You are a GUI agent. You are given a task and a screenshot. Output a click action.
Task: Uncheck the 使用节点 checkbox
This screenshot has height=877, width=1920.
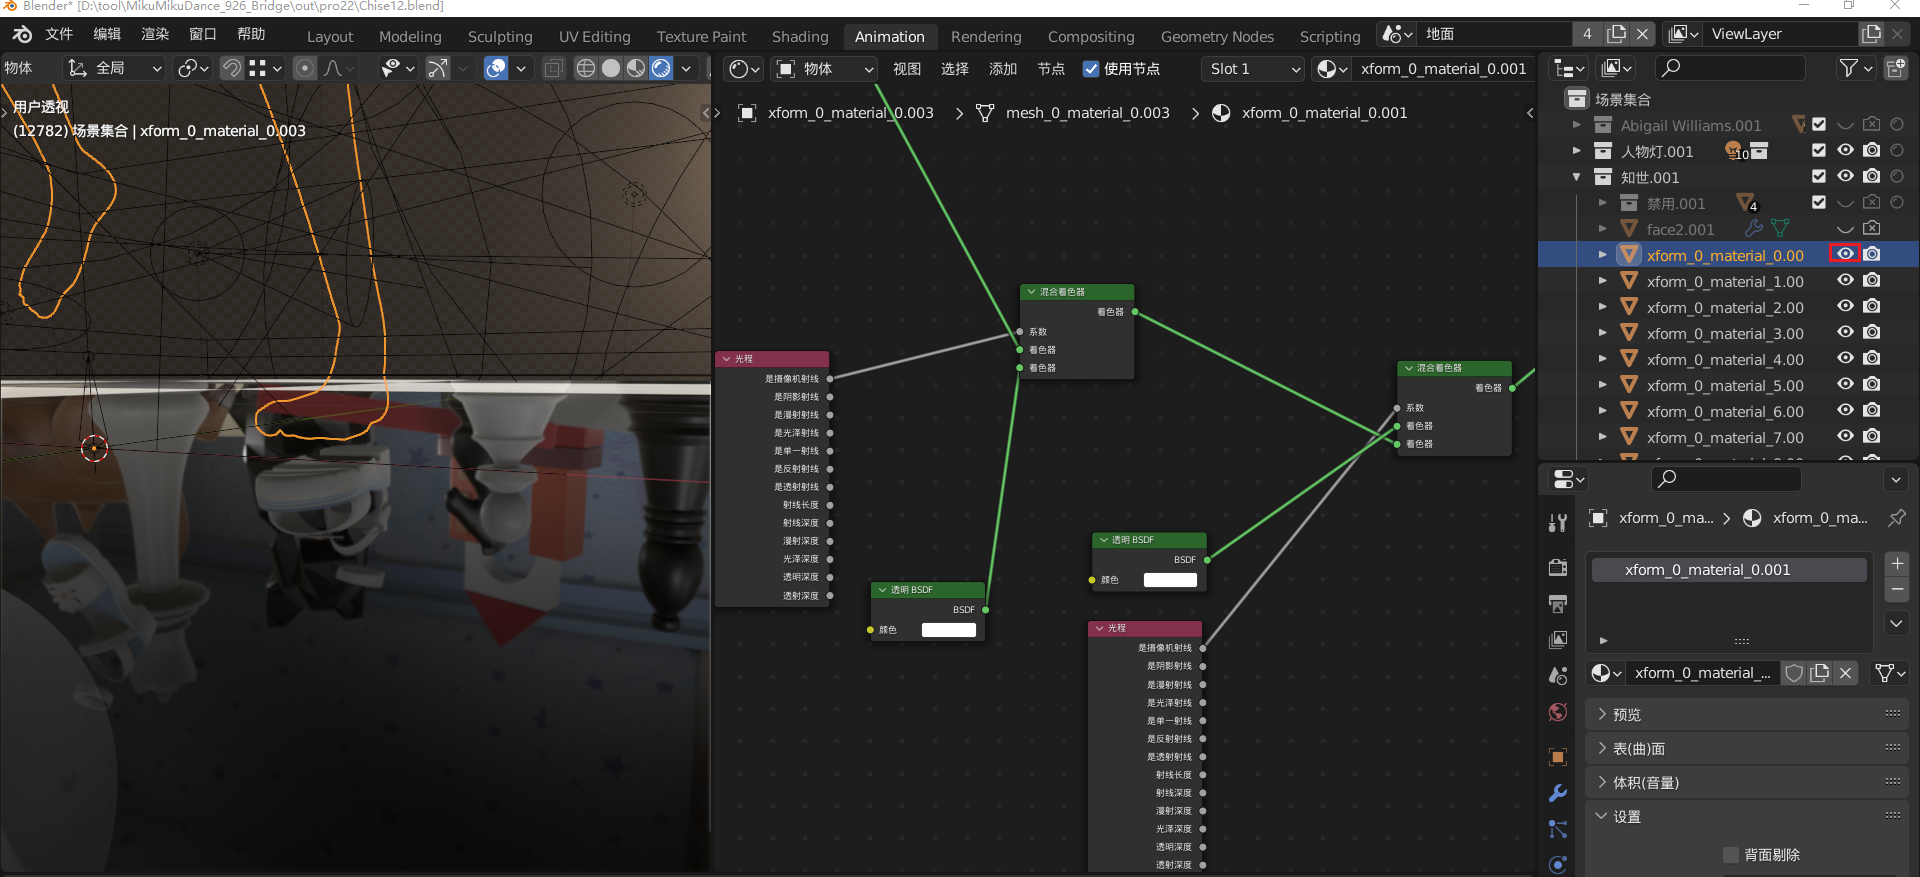1091,69
